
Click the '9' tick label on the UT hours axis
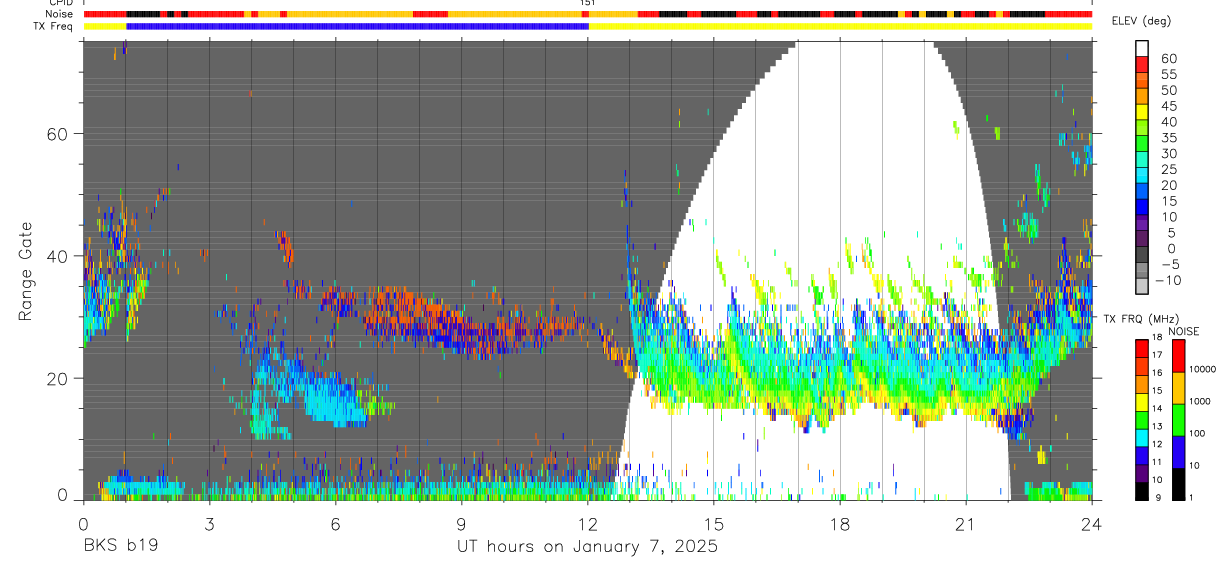(x=461, y=522)
